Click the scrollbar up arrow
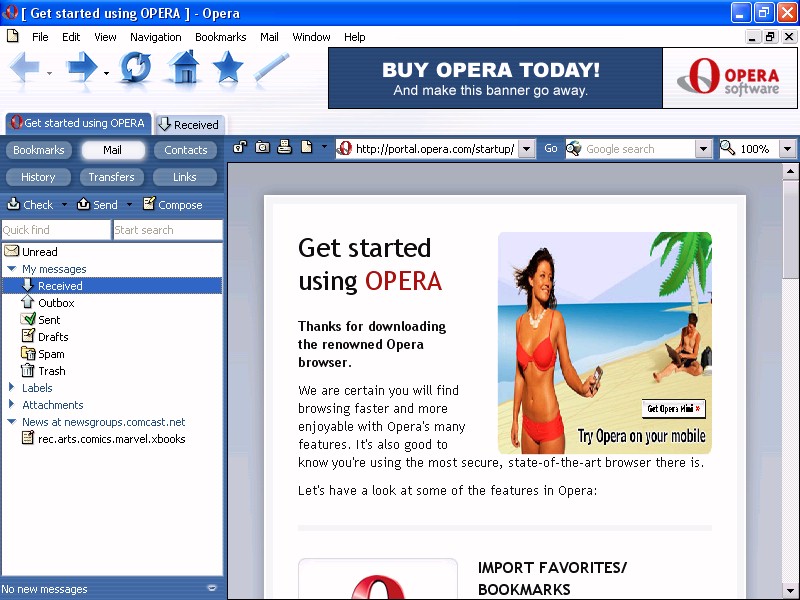 pyautogui.click(x=790, y=171)
